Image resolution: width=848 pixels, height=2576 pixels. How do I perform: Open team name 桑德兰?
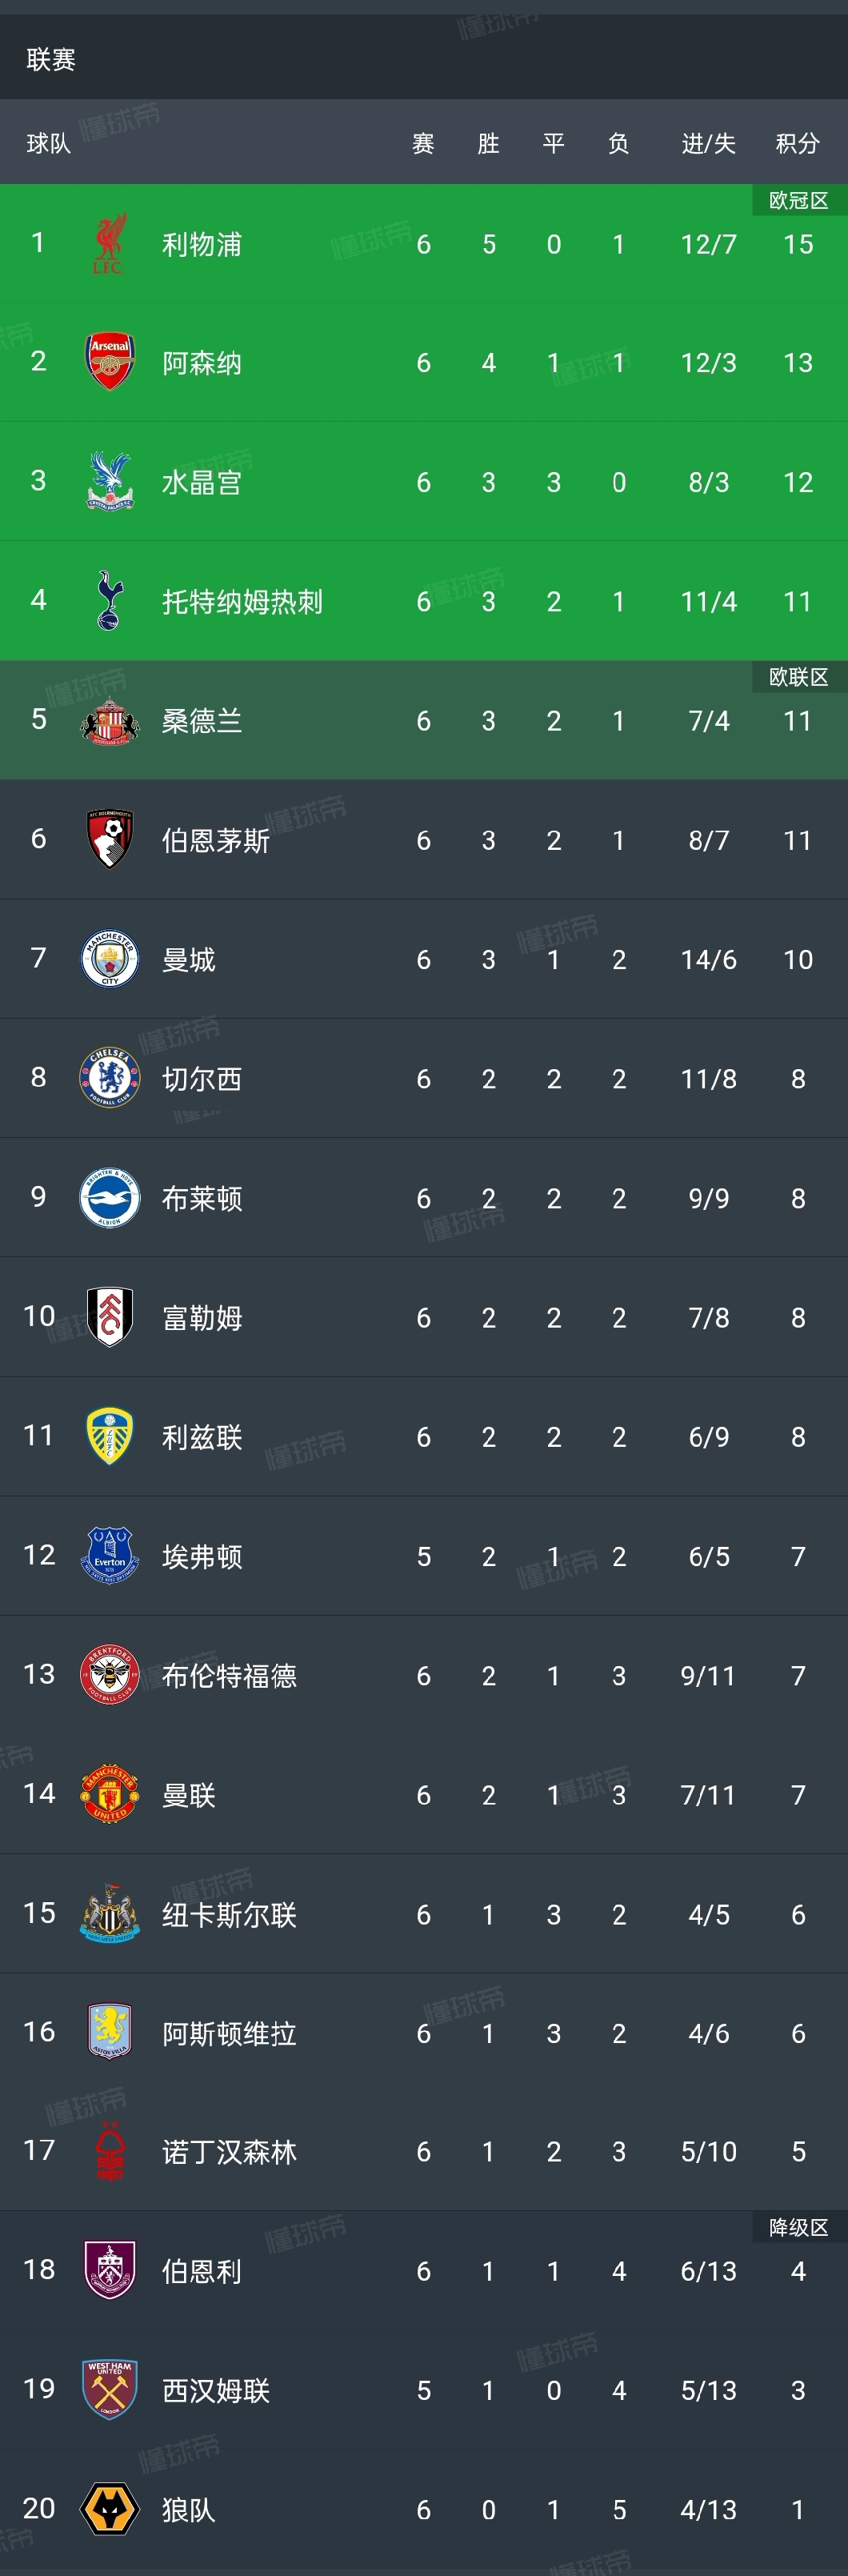click(x=202, y=721)
